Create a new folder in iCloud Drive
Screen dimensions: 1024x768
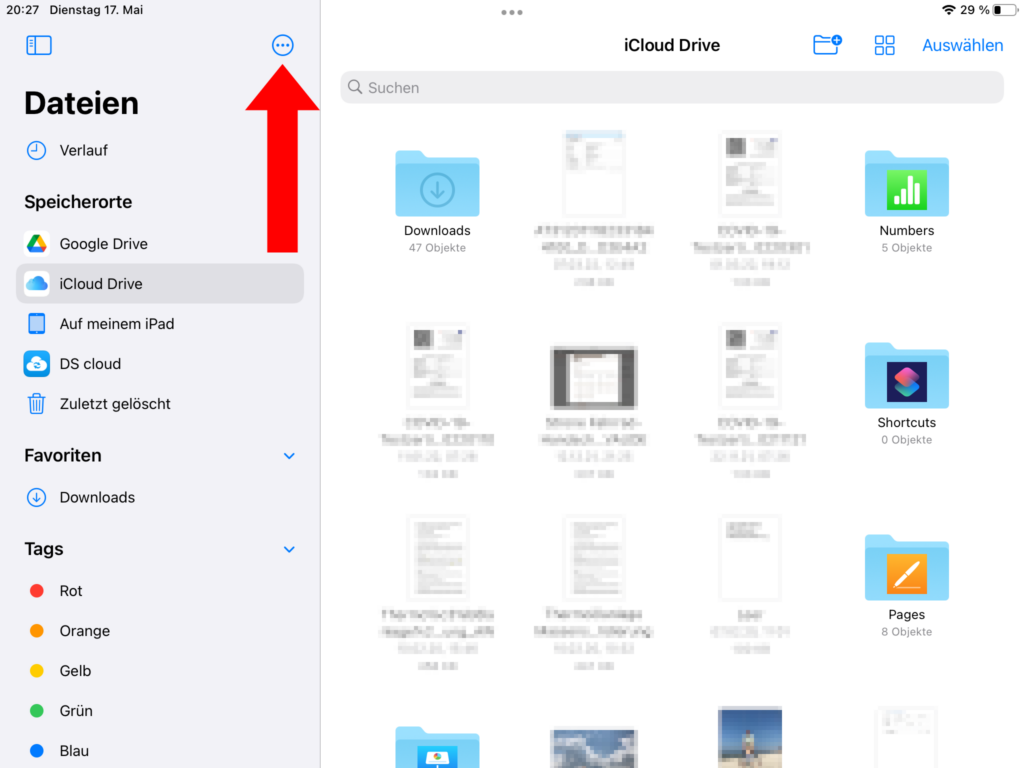tap(827, 44)
